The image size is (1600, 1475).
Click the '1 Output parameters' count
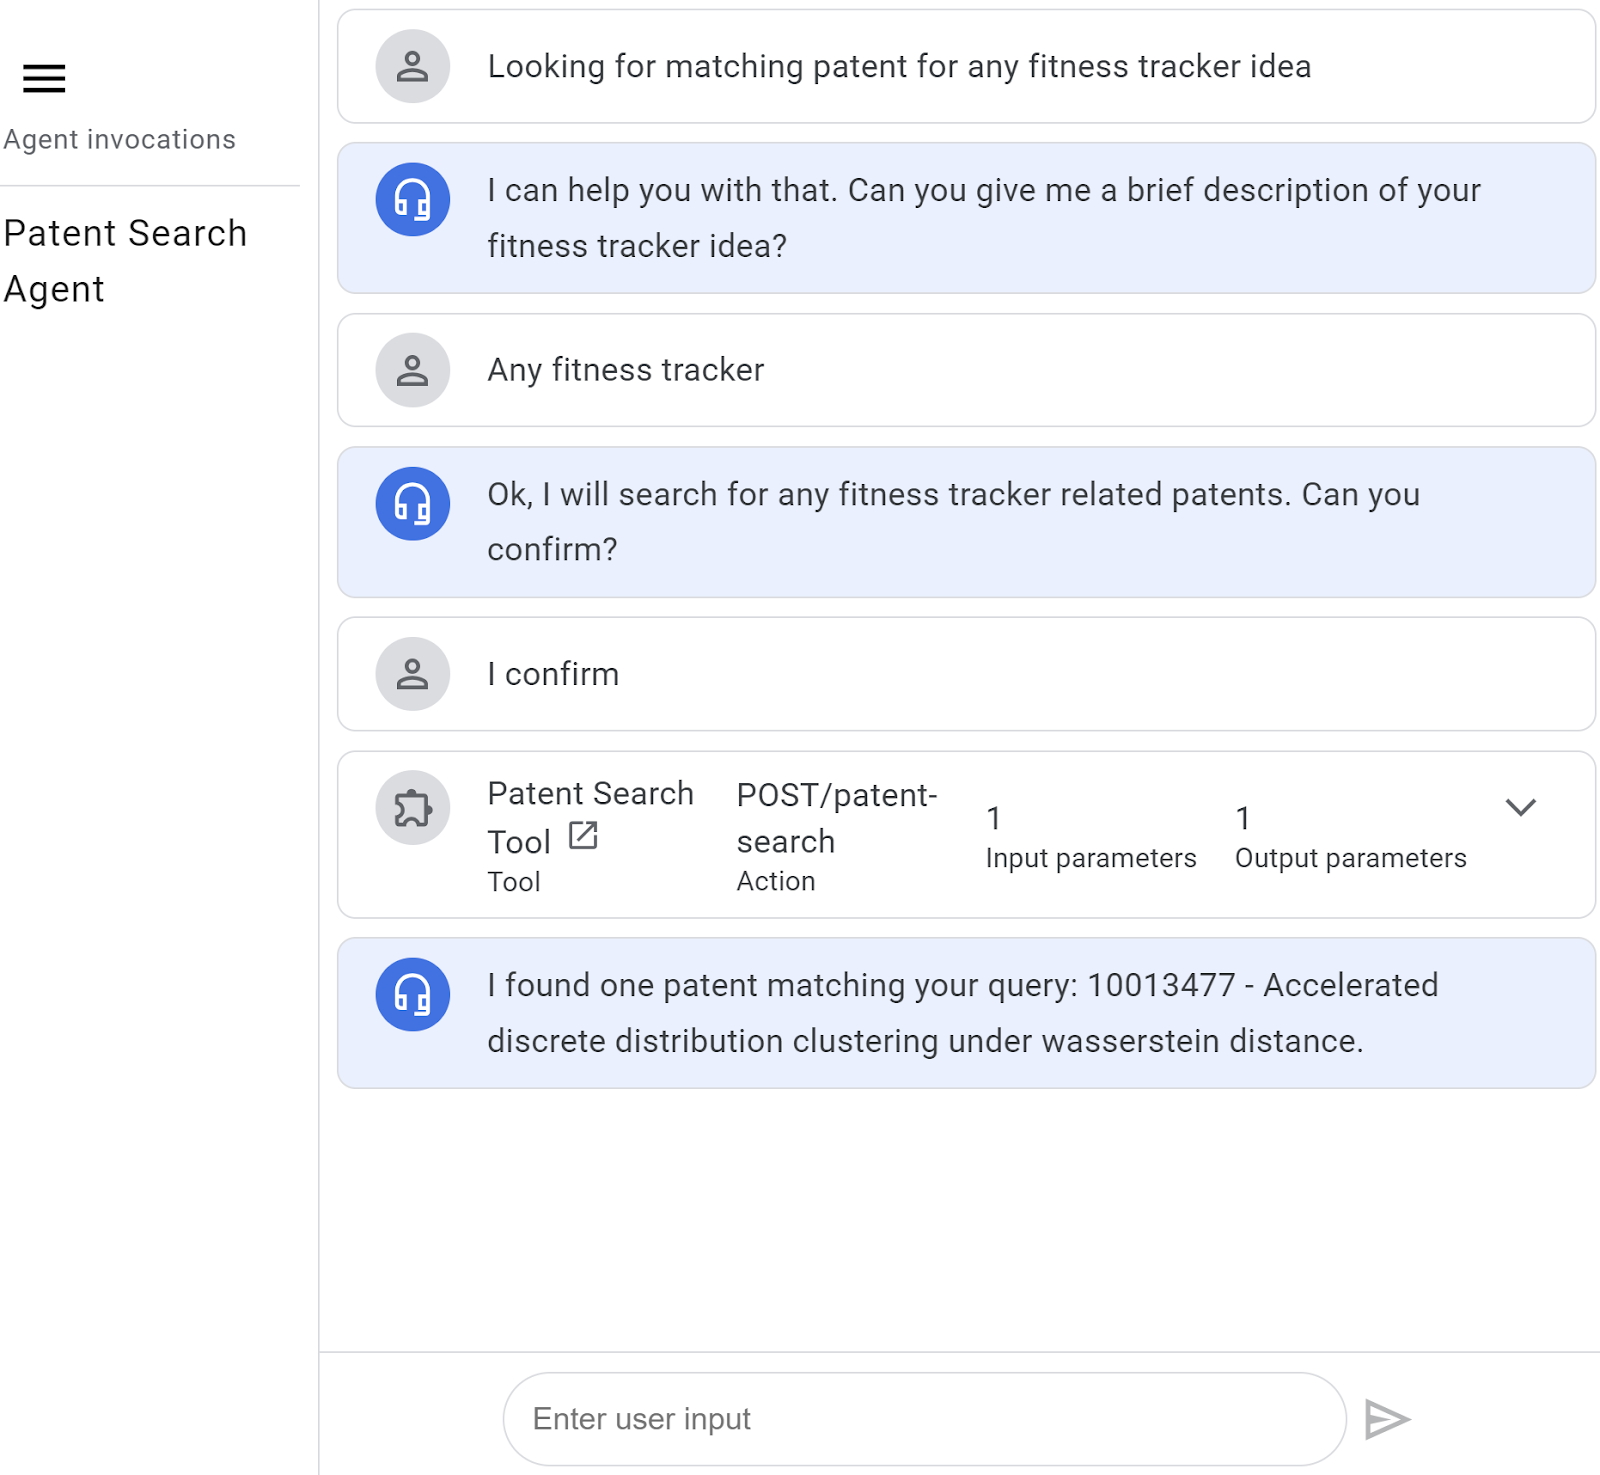pyautogui.click(x=1350, y=837)
